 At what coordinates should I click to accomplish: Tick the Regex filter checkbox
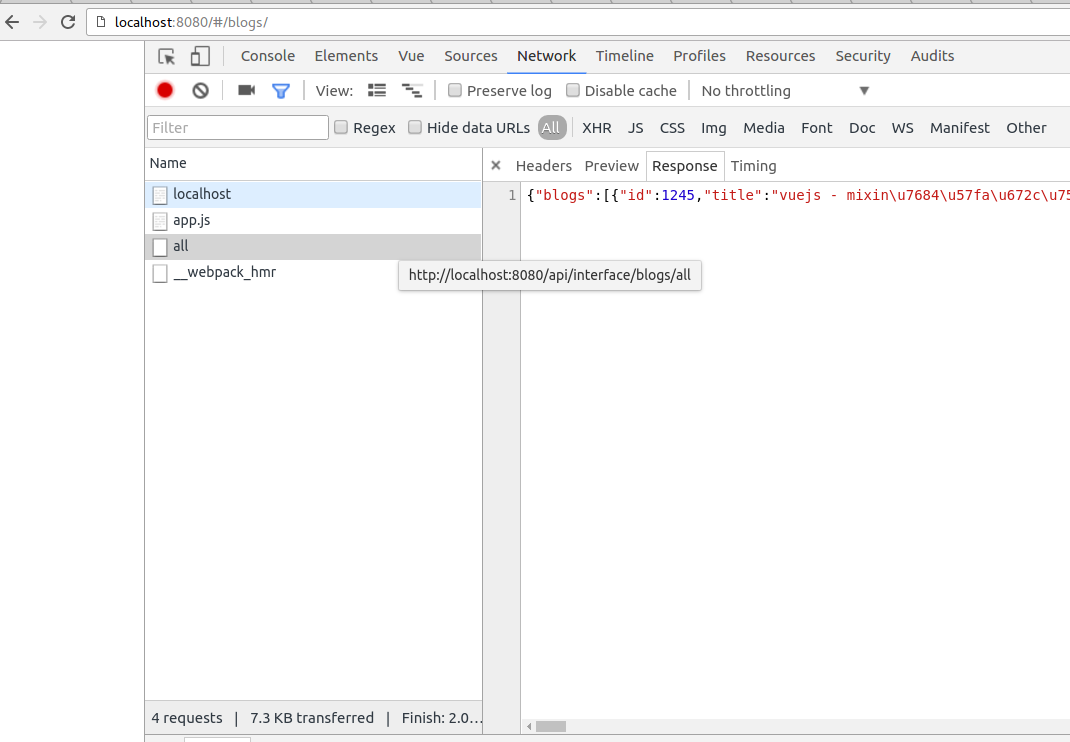pyautogui.click(x=341, y=127)
